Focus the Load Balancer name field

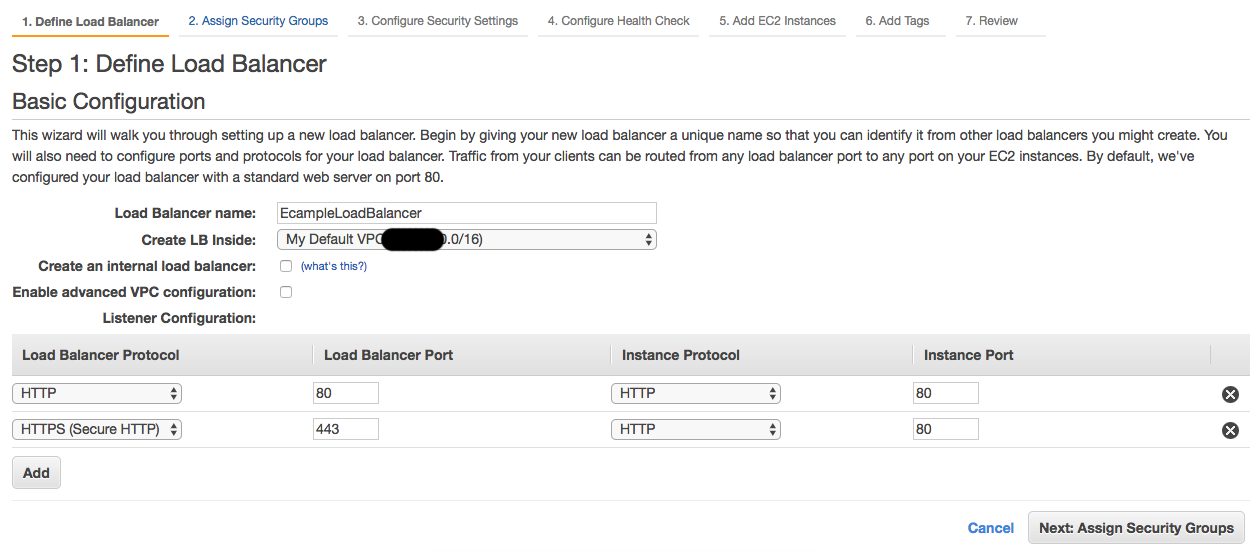pyautogui.click(x=466, y=212)
